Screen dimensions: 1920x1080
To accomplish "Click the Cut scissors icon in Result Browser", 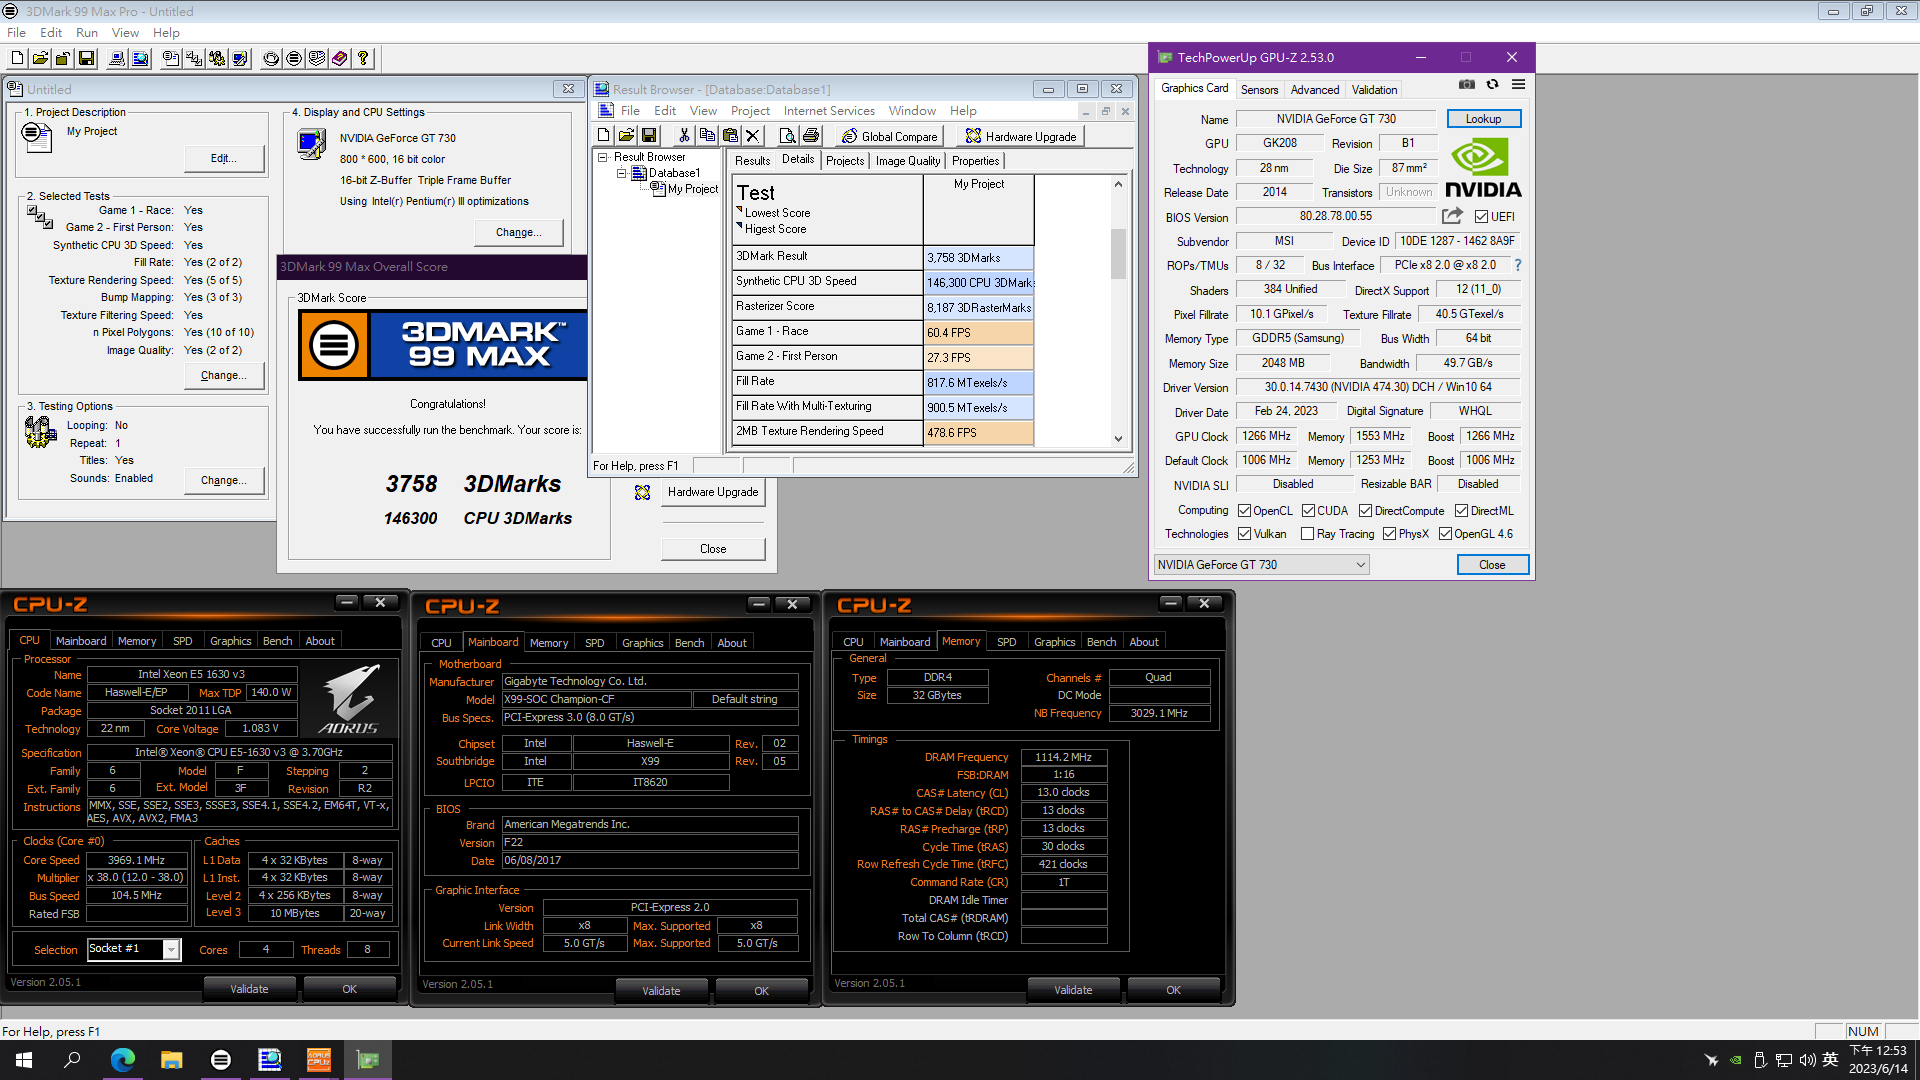I will 684,136.
